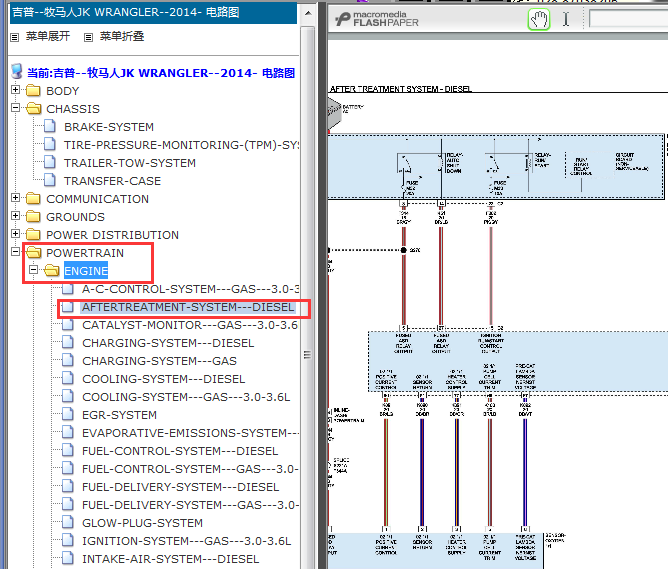Click the TRAILER-TOW-SYSTEM page icon
The height and width of the screenshot is (569, 668).
(x=50, y=162)
